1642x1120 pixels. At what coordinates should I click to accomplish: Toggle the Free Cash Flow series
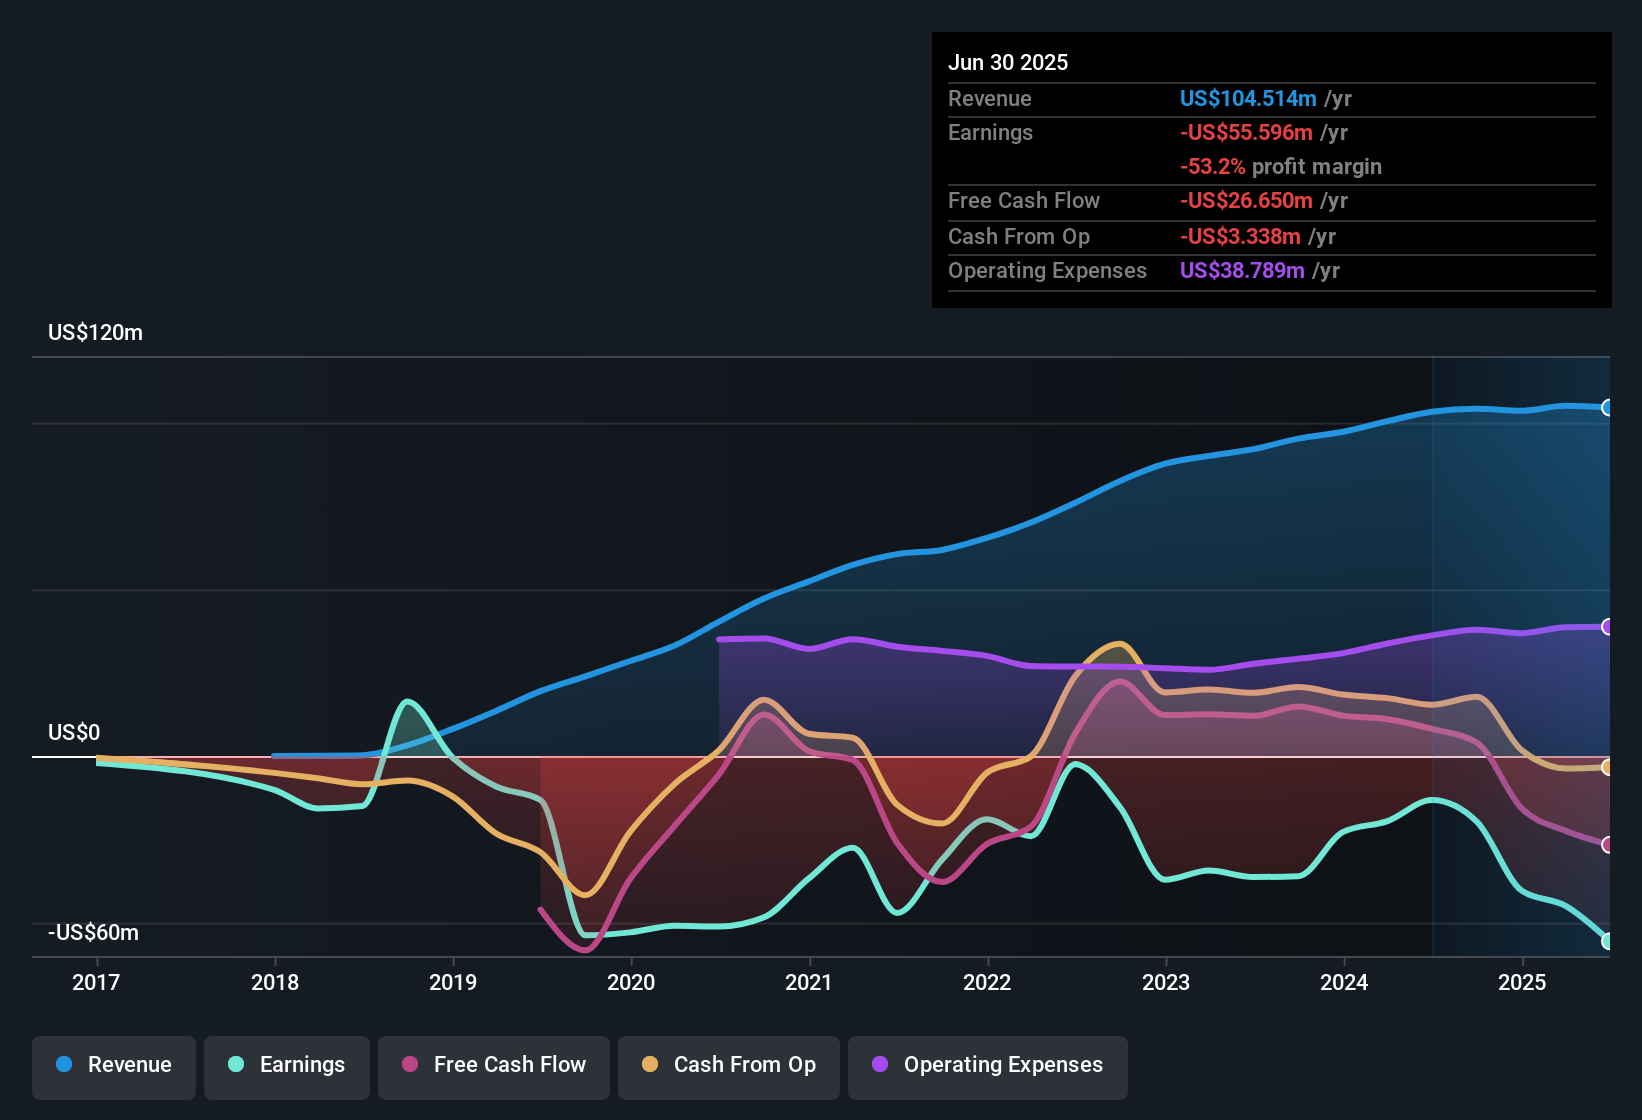click(493, 1065)
